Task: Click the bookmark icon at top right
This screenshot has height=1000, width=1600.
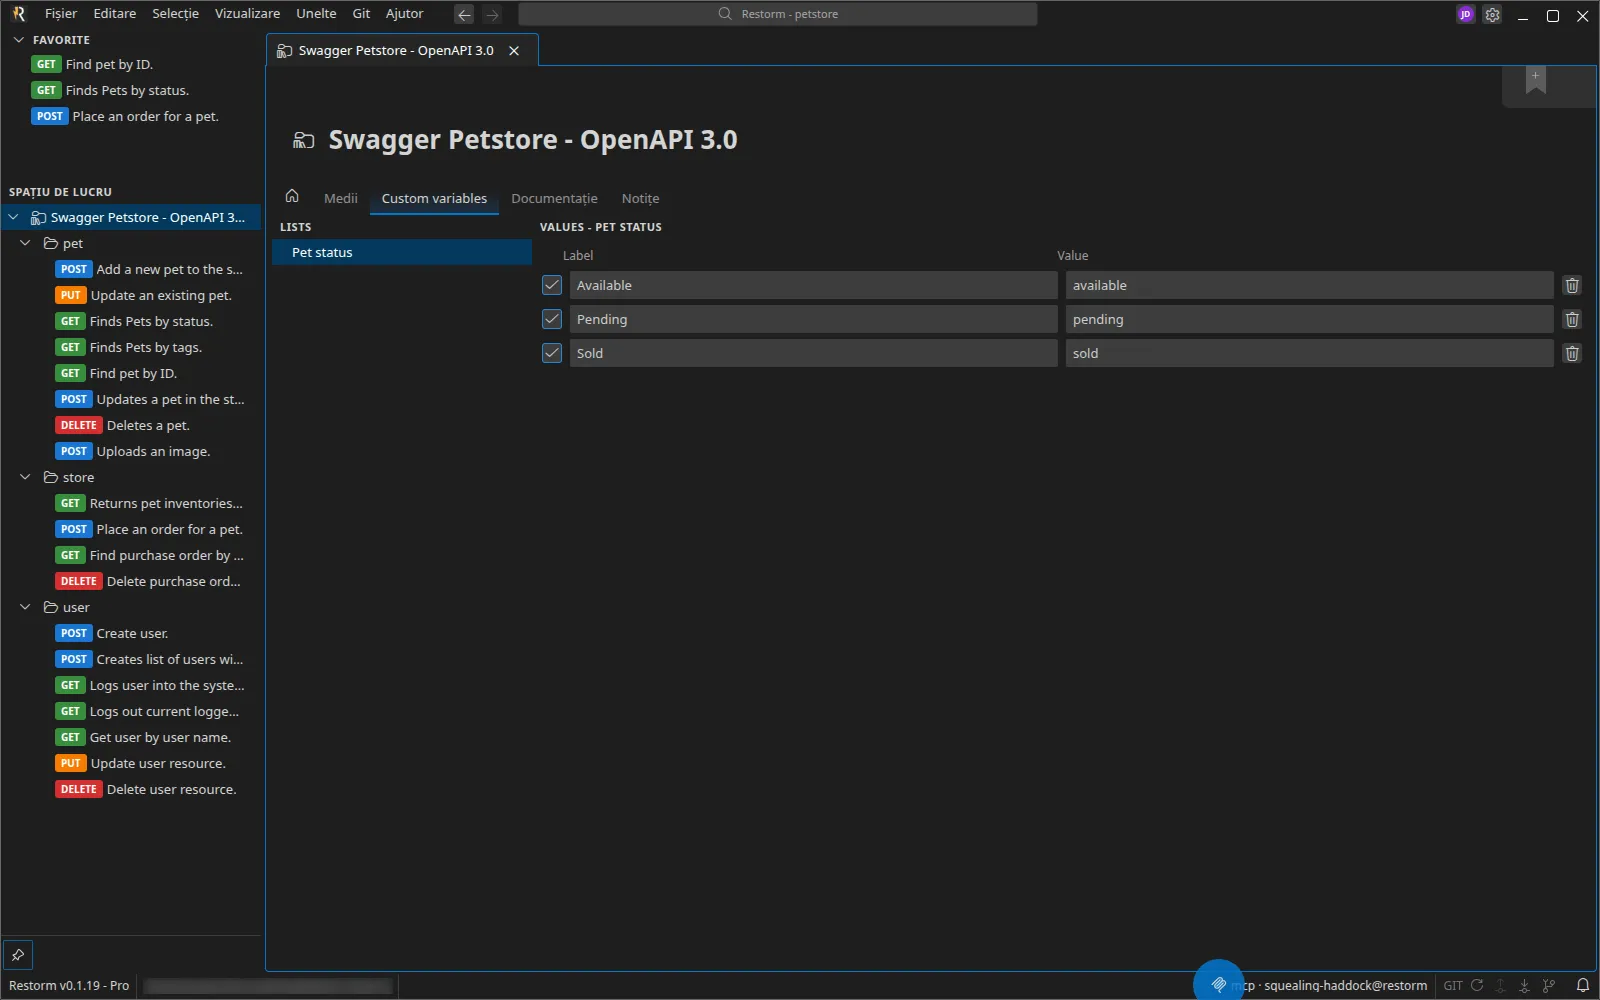Action: [1536, 80]
